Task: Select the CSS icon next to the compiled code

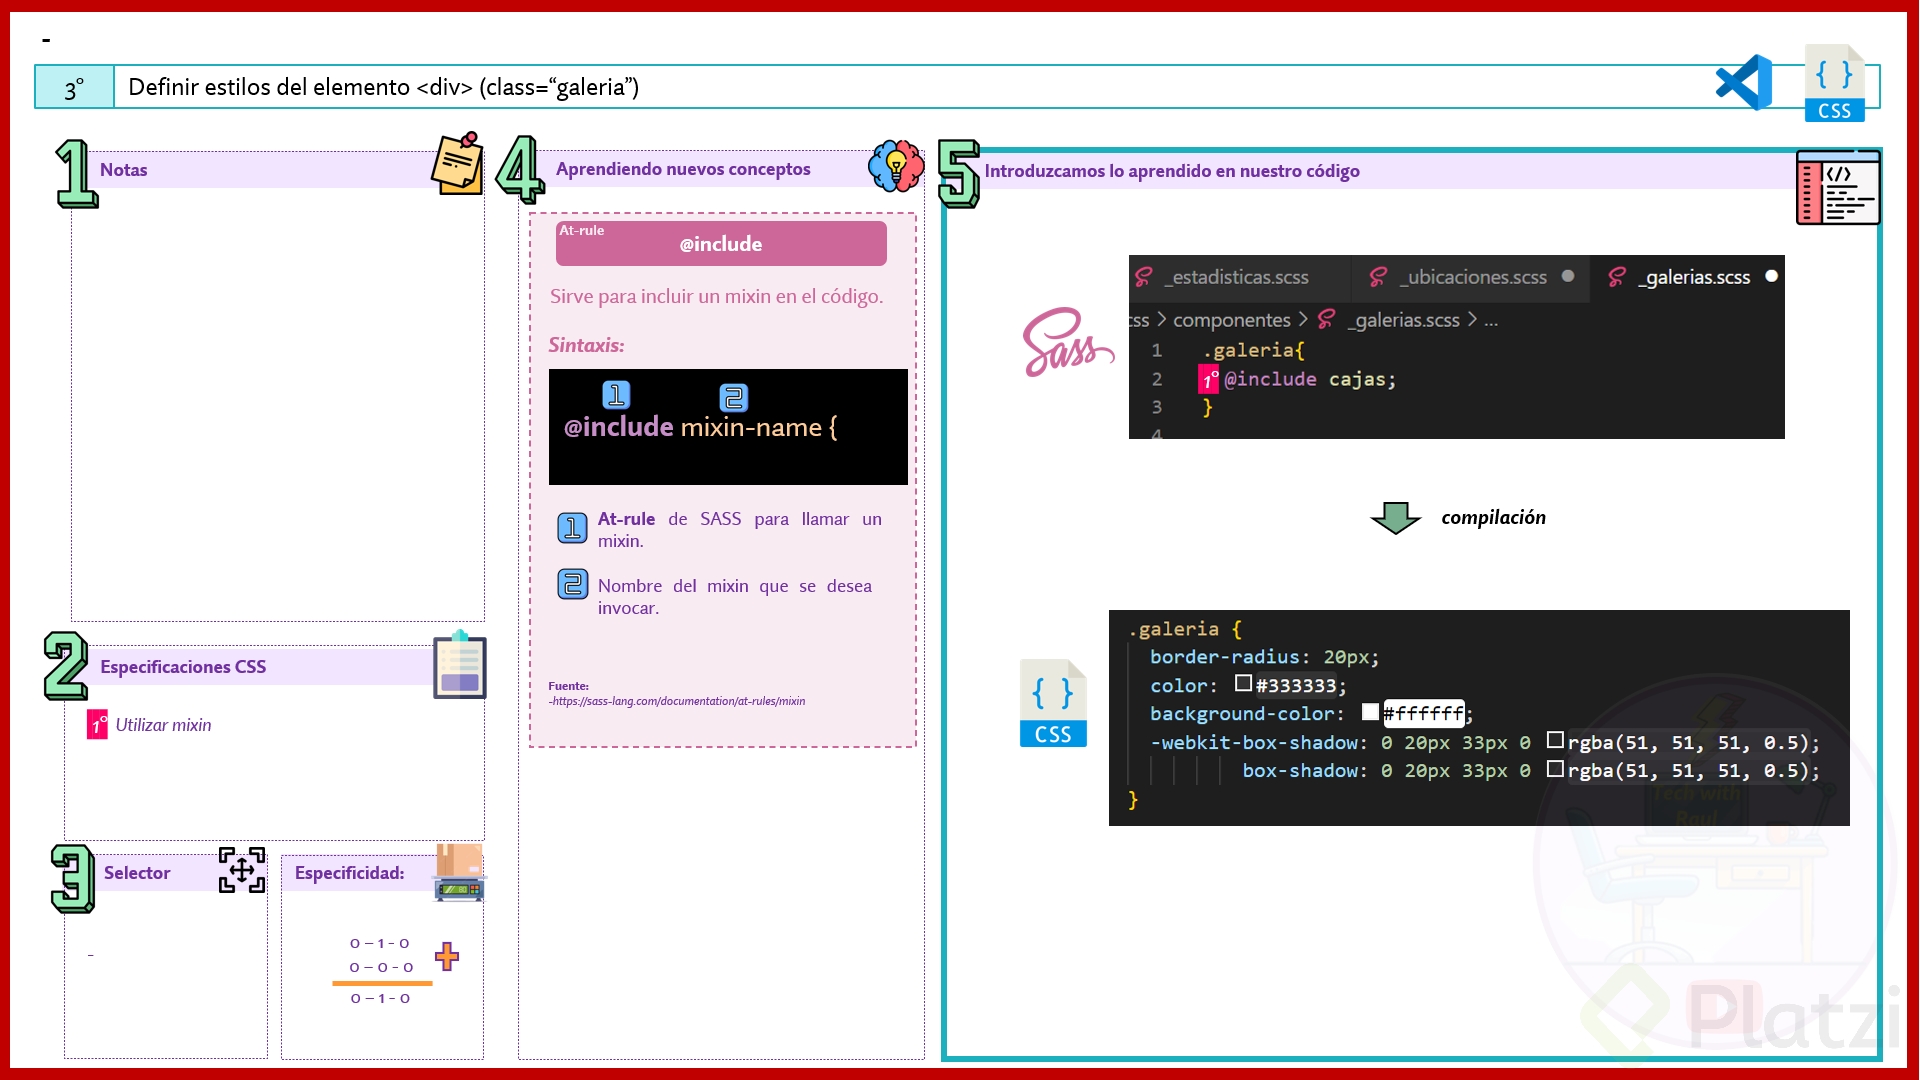Action: [1052, 703]
